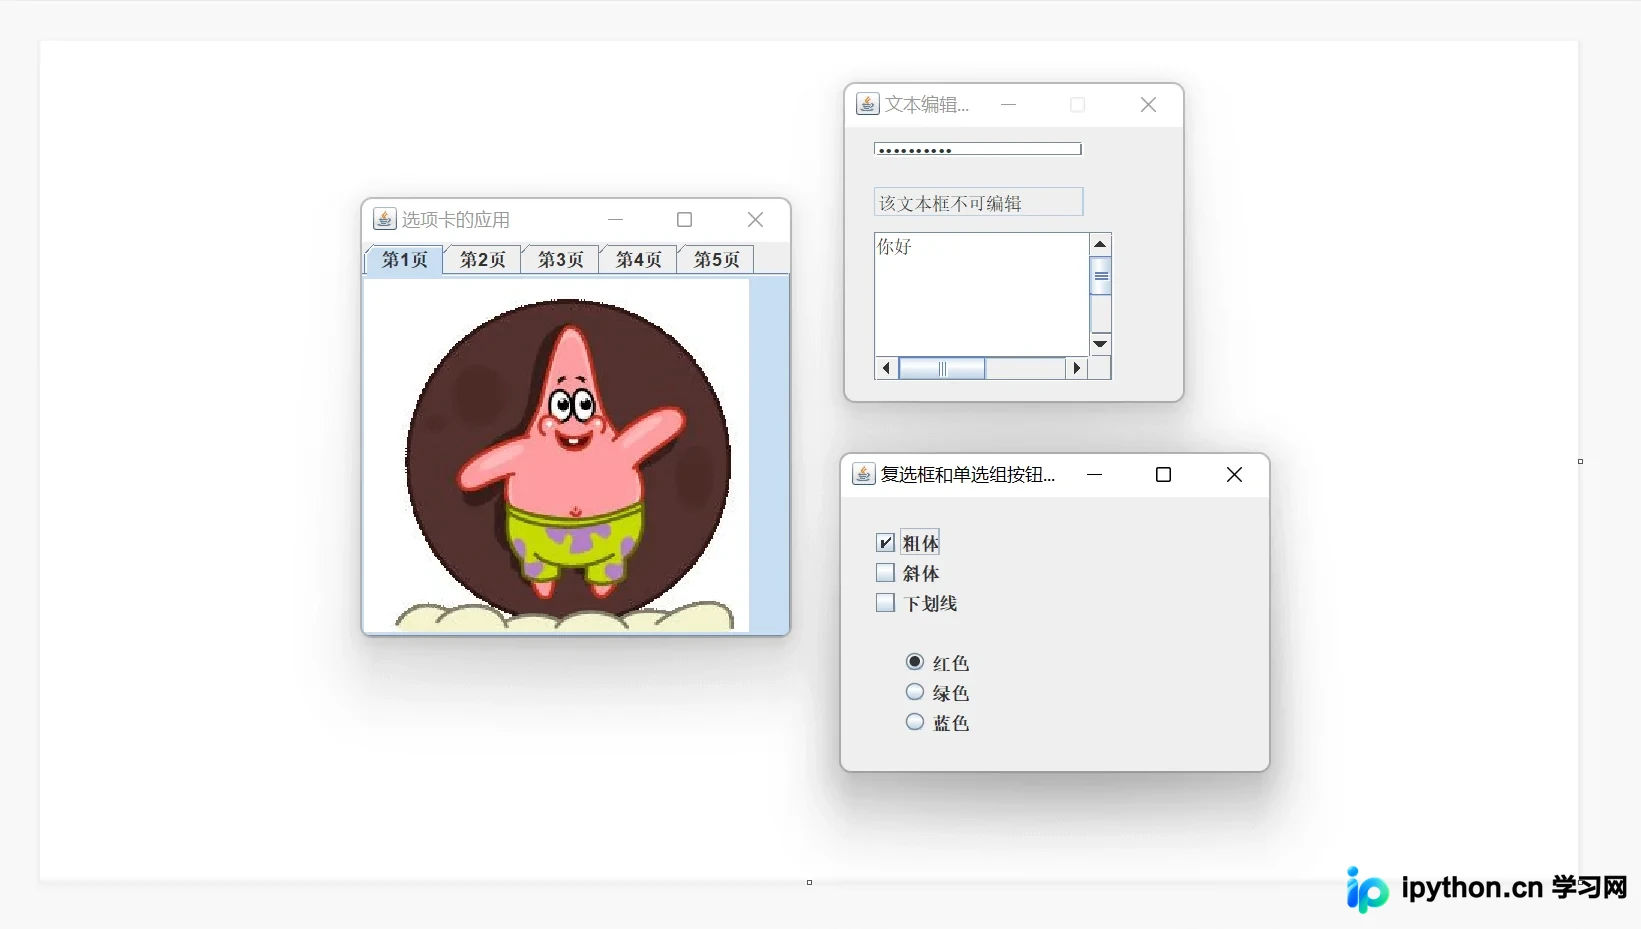Click Java icon in 文本编辑 window title
This screenshot has width=1641, height=929.
pos(867,104)
